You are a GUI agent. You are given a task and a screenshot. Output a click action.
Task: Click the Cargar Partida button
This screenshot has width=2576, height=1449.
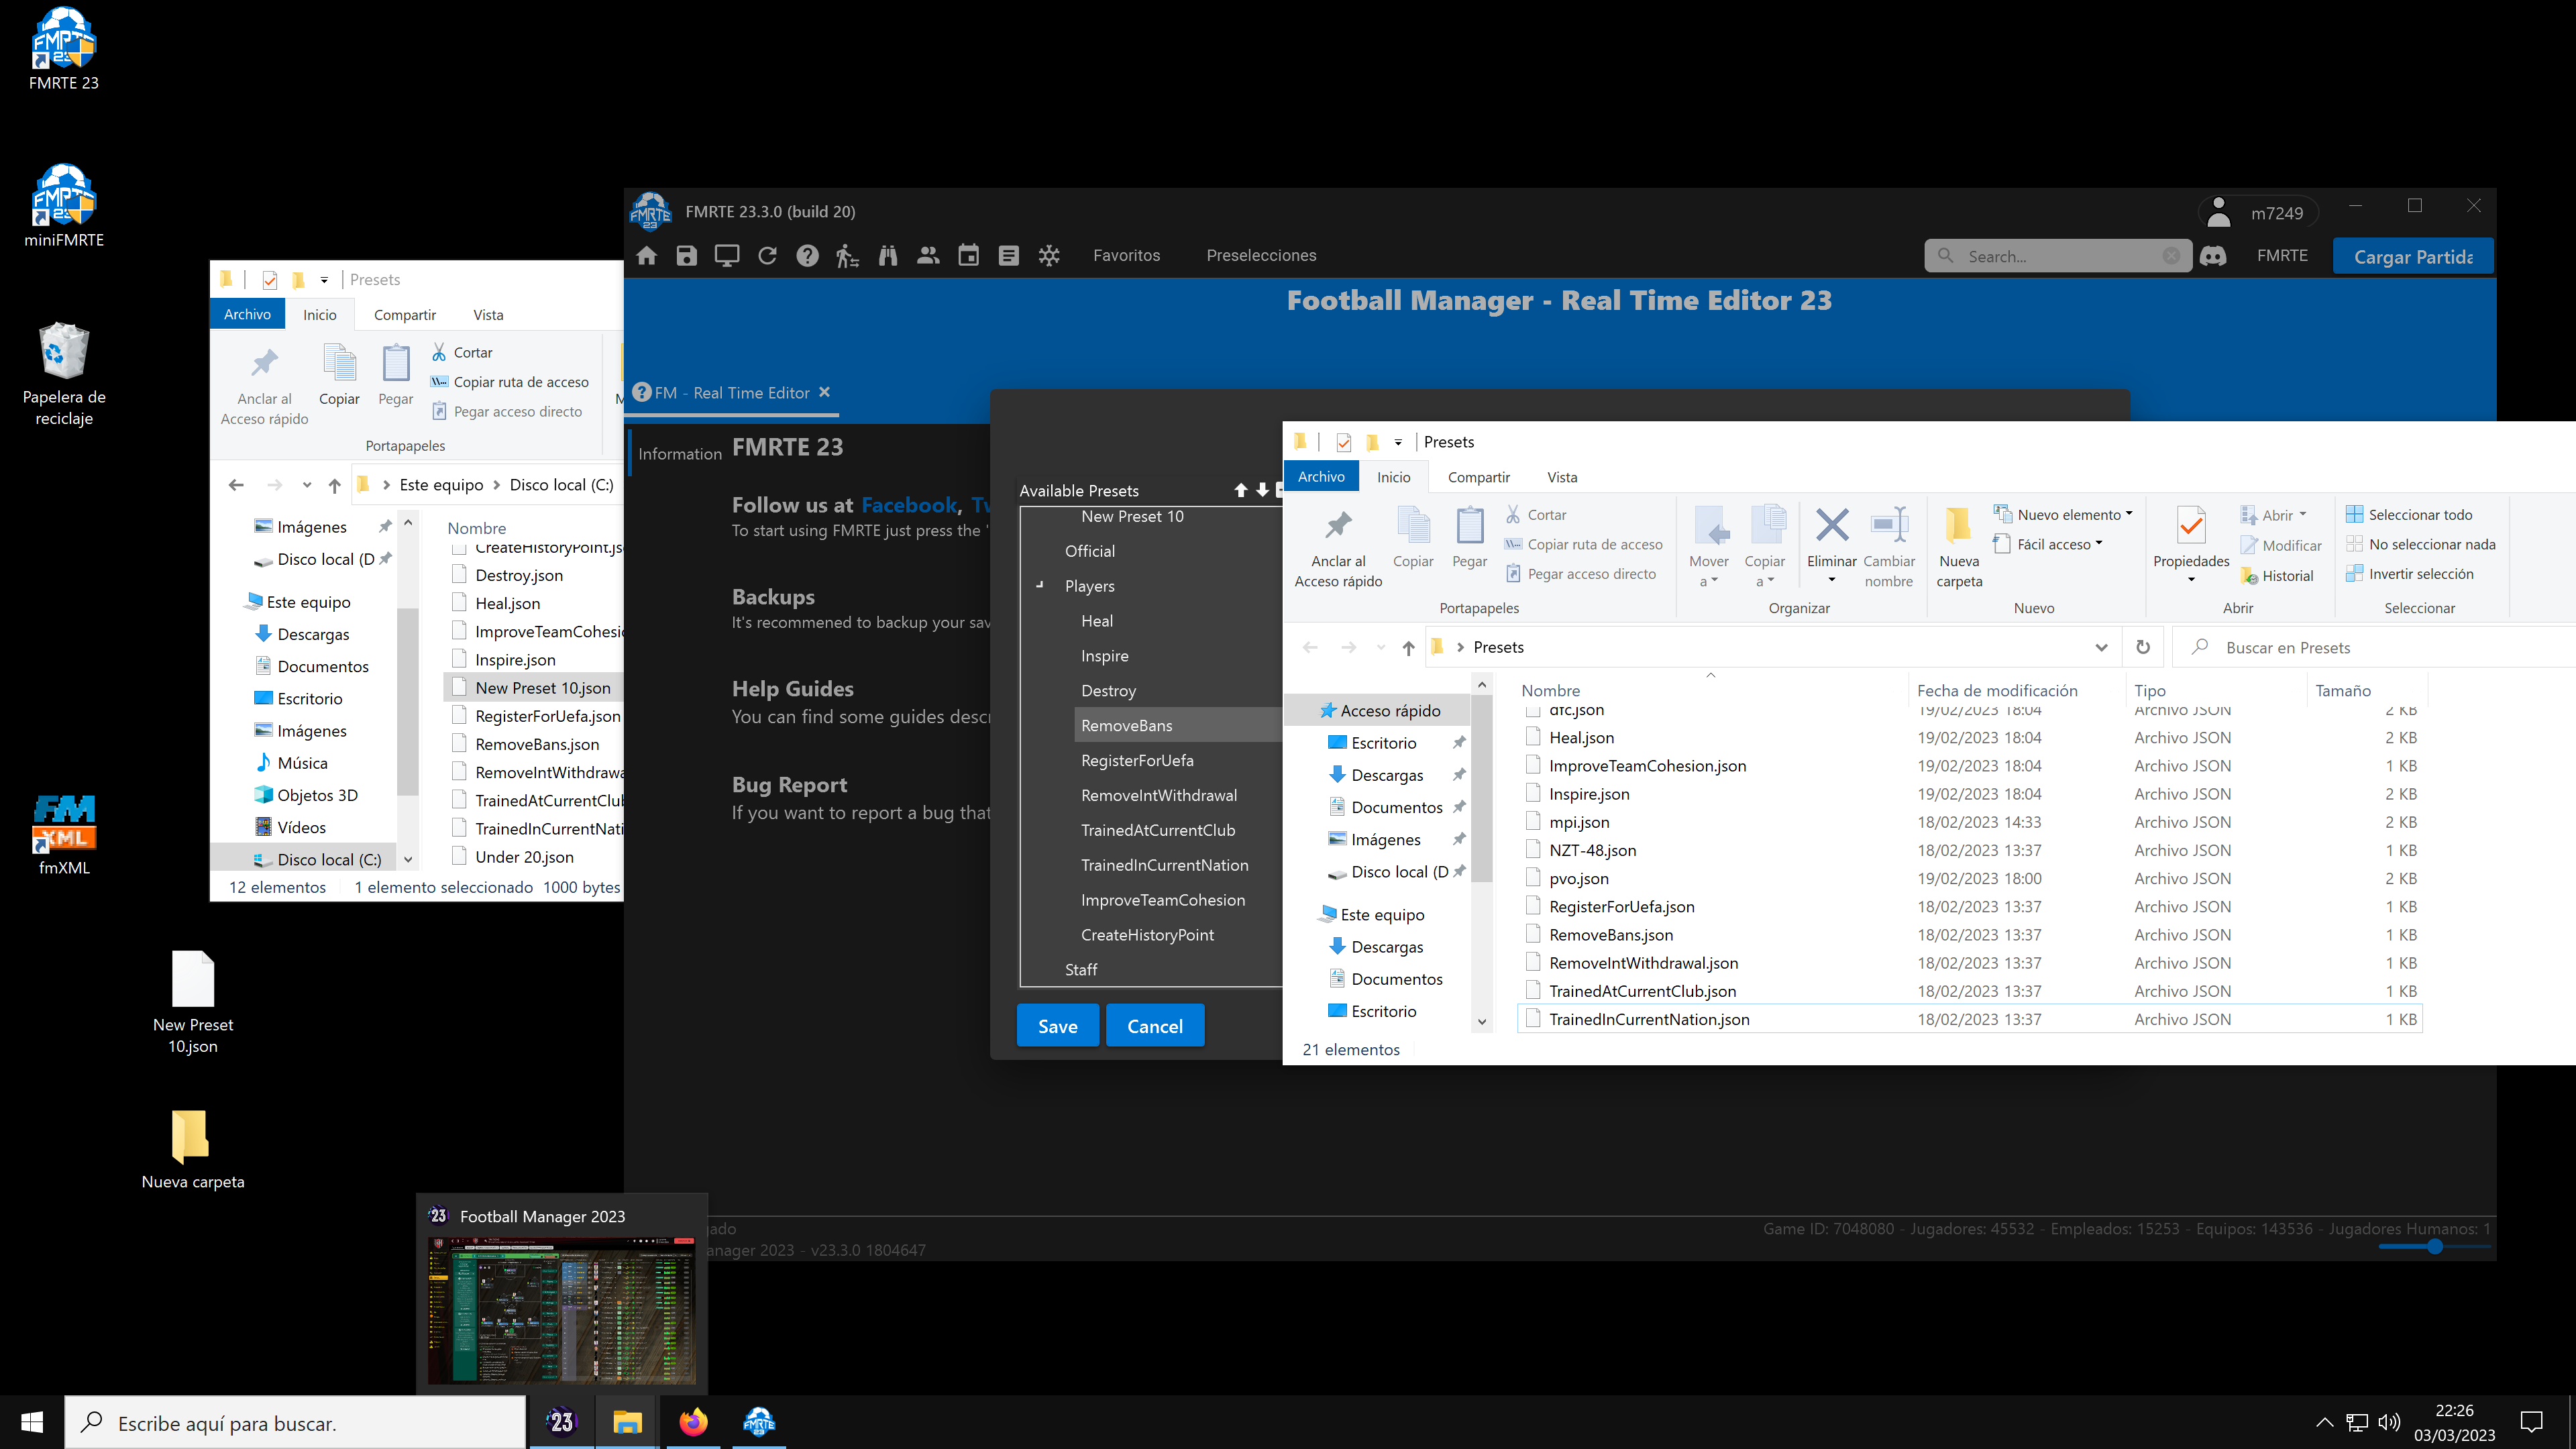2412,256
